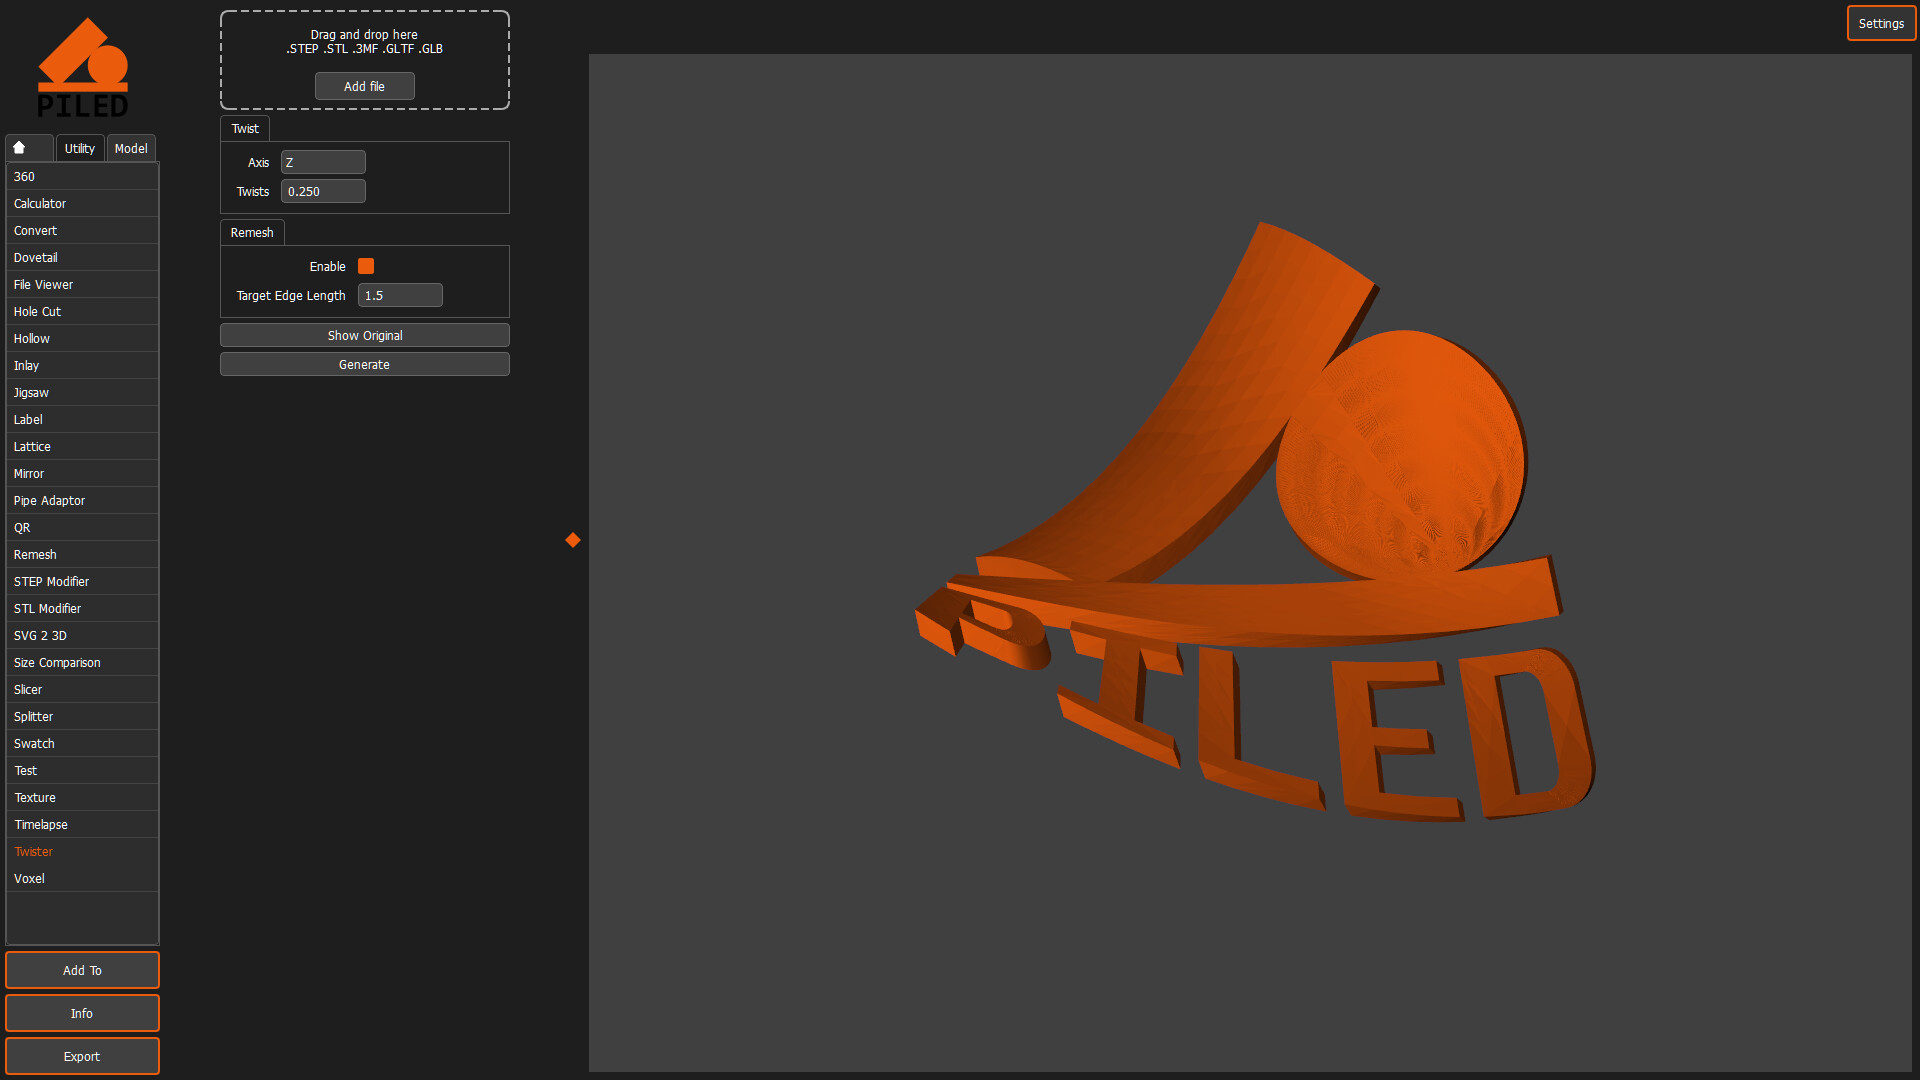Click the Twists value field
Viewport: 1920px width, 1080px height.
tap(323, 191)
